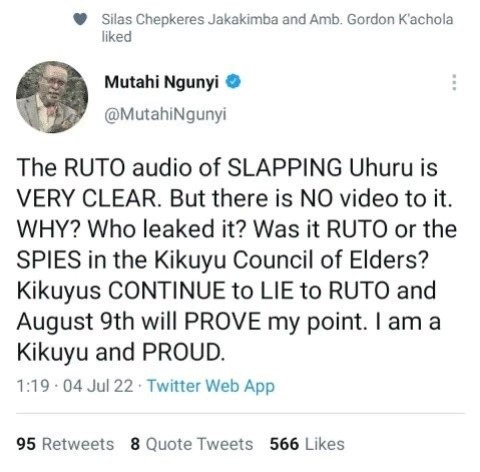Click the 04 Jul 22 date
This screenshot has width=480, height=472.
[x=98, y=386]
